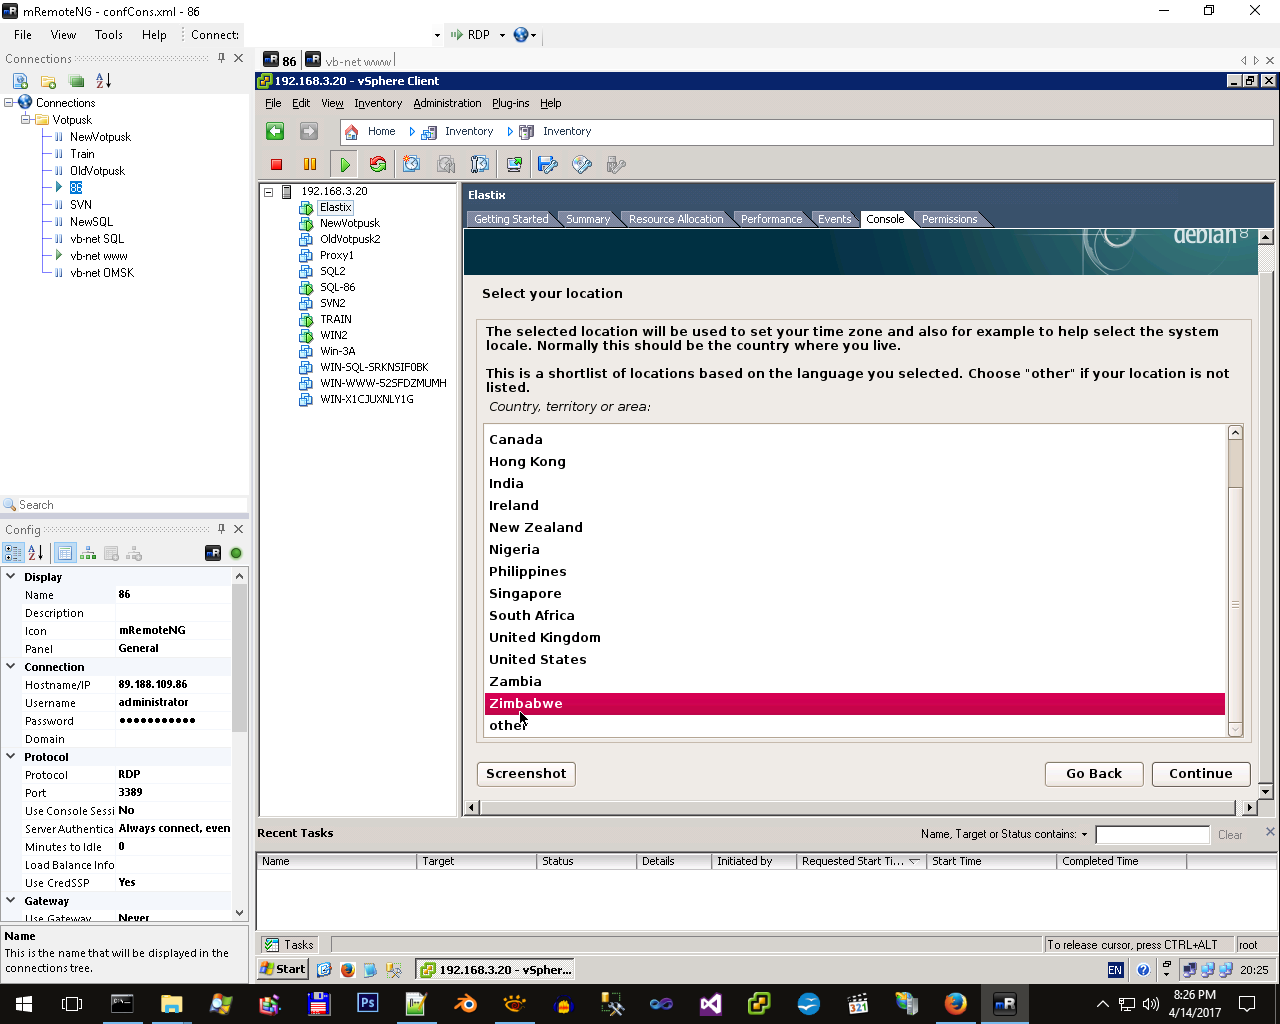Screen dimensions: 1280x1024
Task: Add a new connection in the Connections panel
Action: (x=20, y=81)
